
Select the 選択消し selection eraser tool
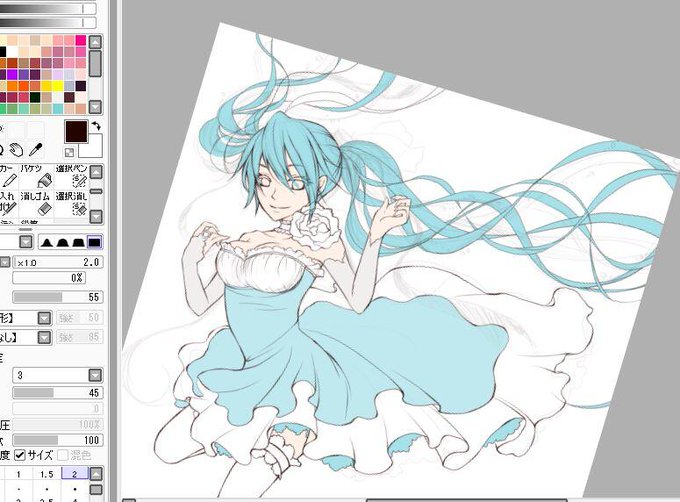point(72,203)
